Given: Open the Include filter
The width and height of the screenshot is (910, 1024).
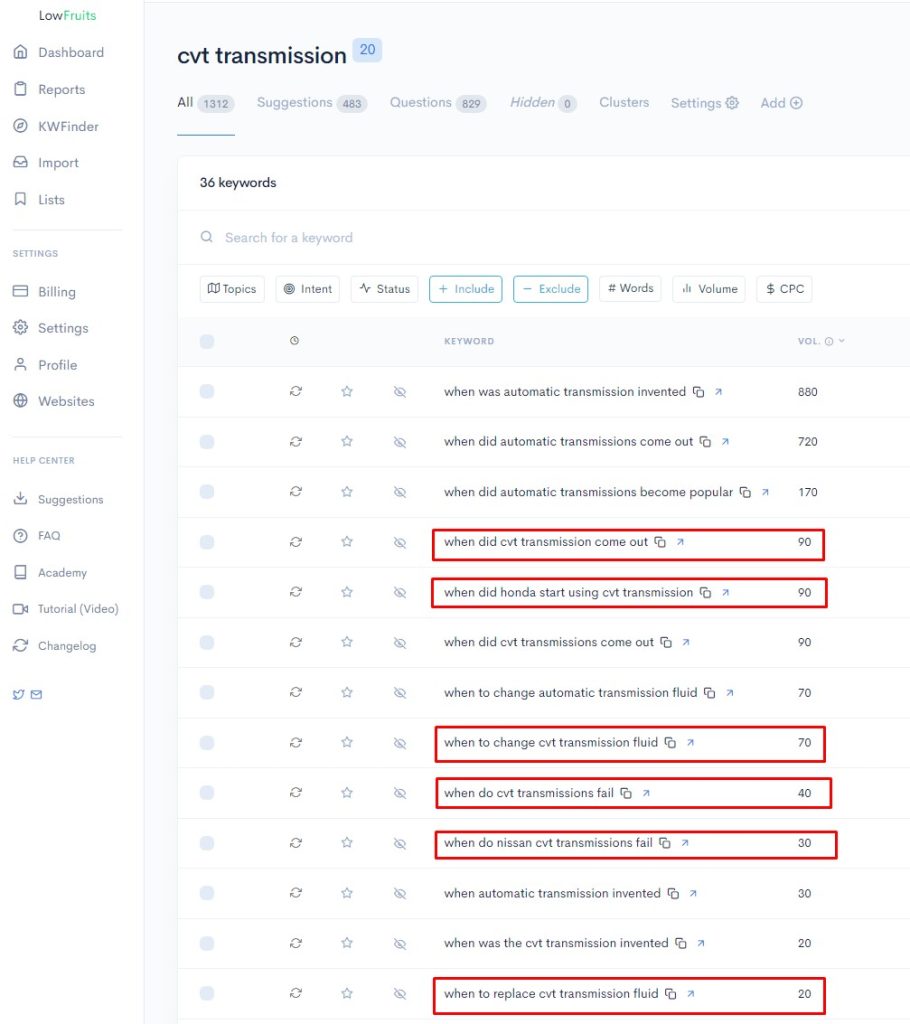Looking at the screenshot, I should pos(466,289).
